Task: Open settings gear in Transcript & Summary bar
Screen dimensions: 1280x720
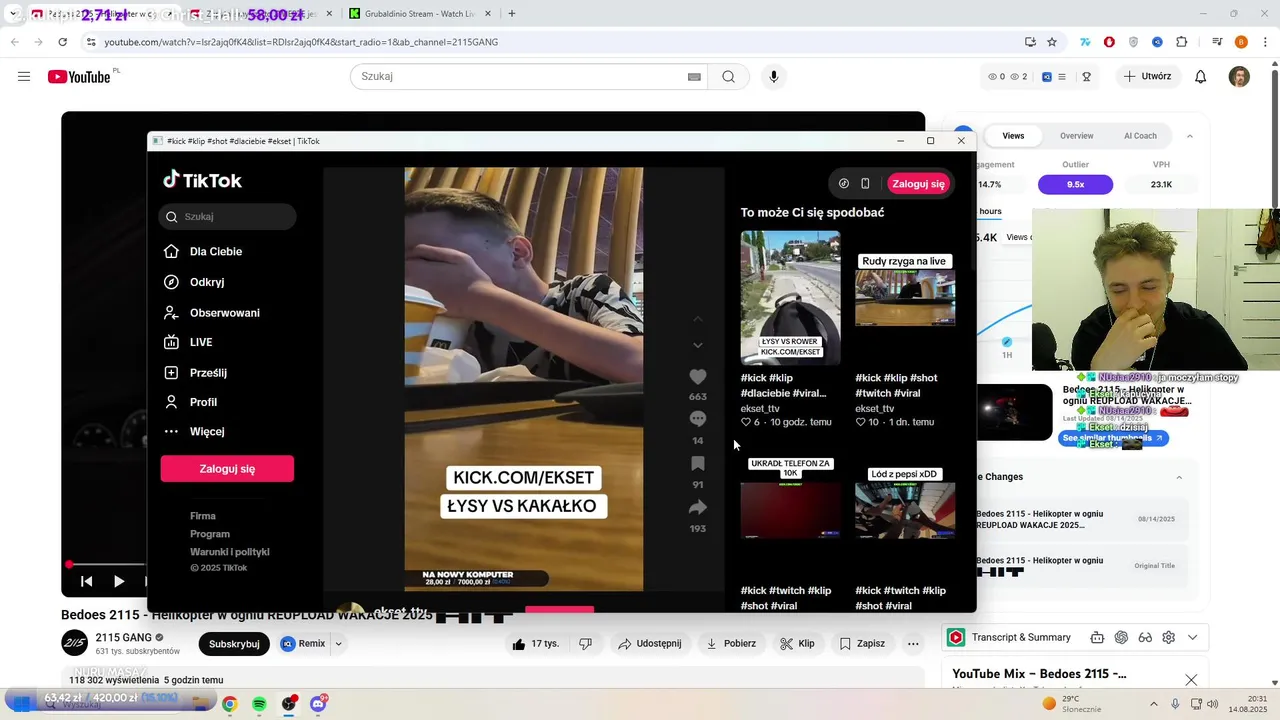Action: point(1168,637)
